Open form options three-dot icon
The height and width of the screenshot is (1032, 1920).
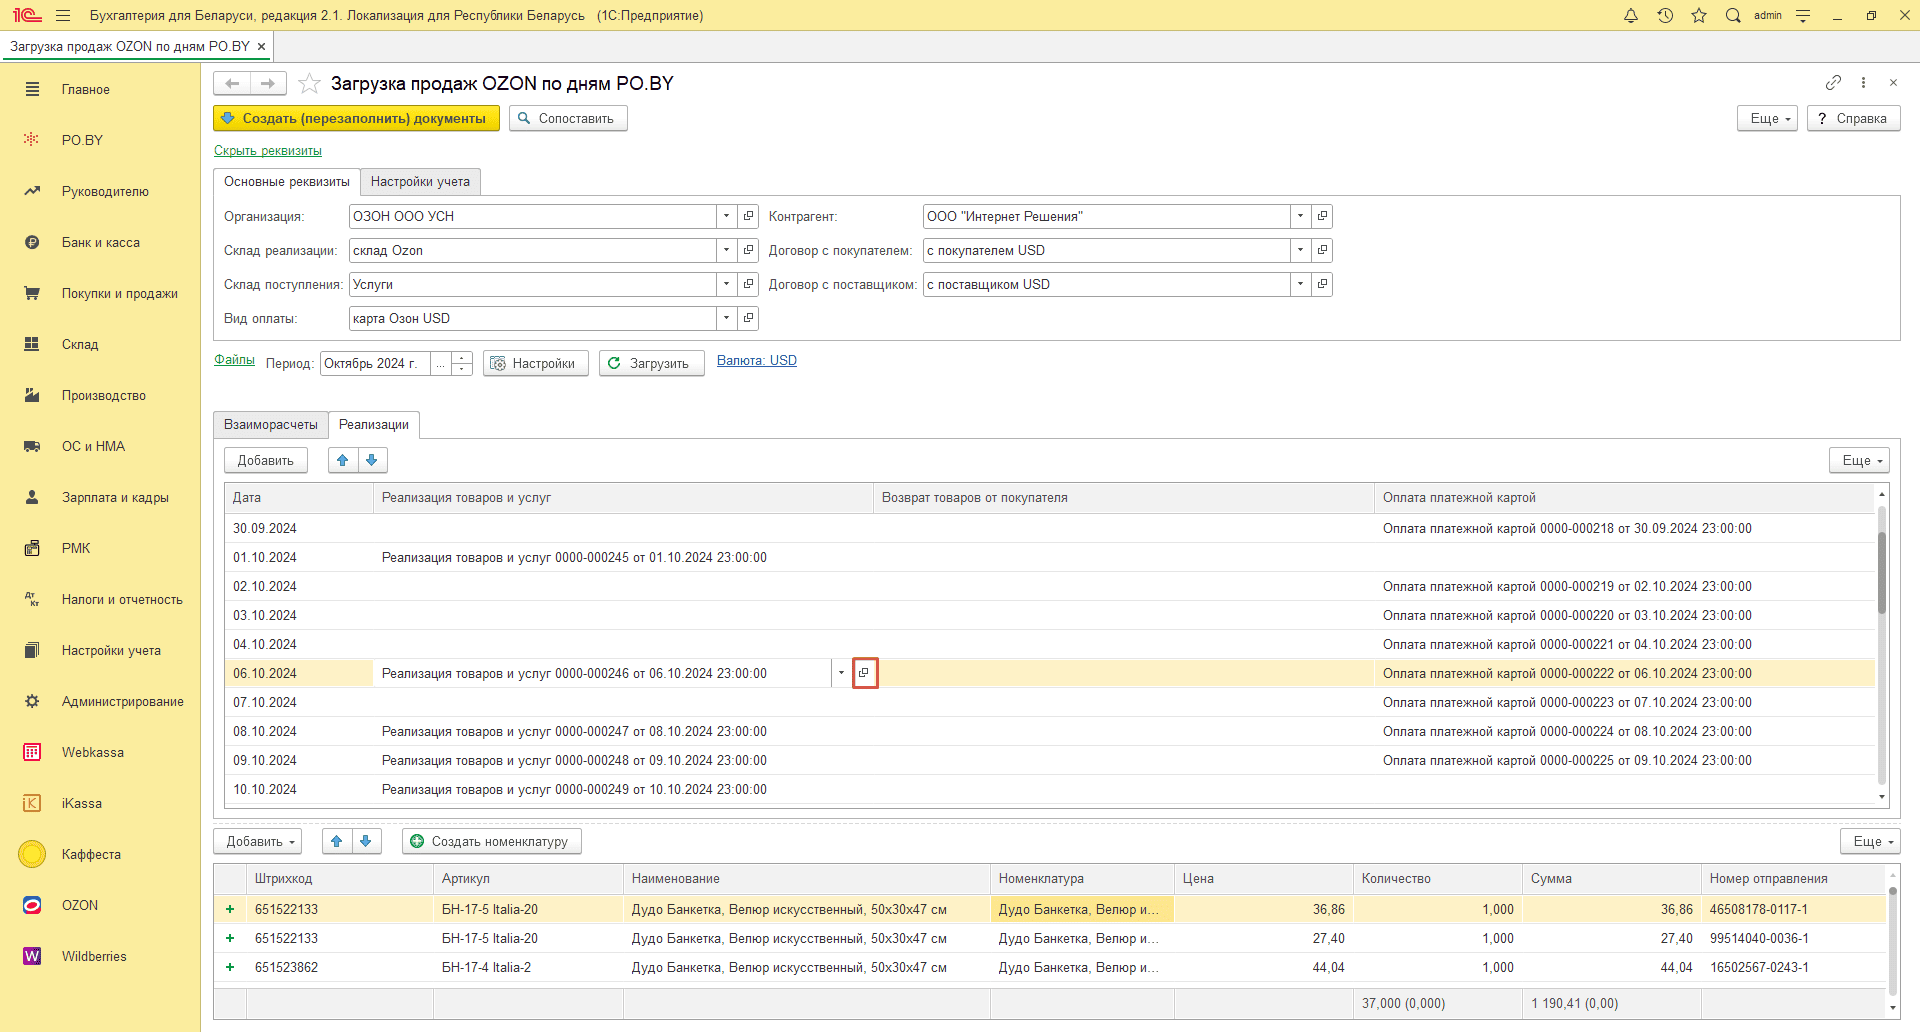pos(1863,82)
